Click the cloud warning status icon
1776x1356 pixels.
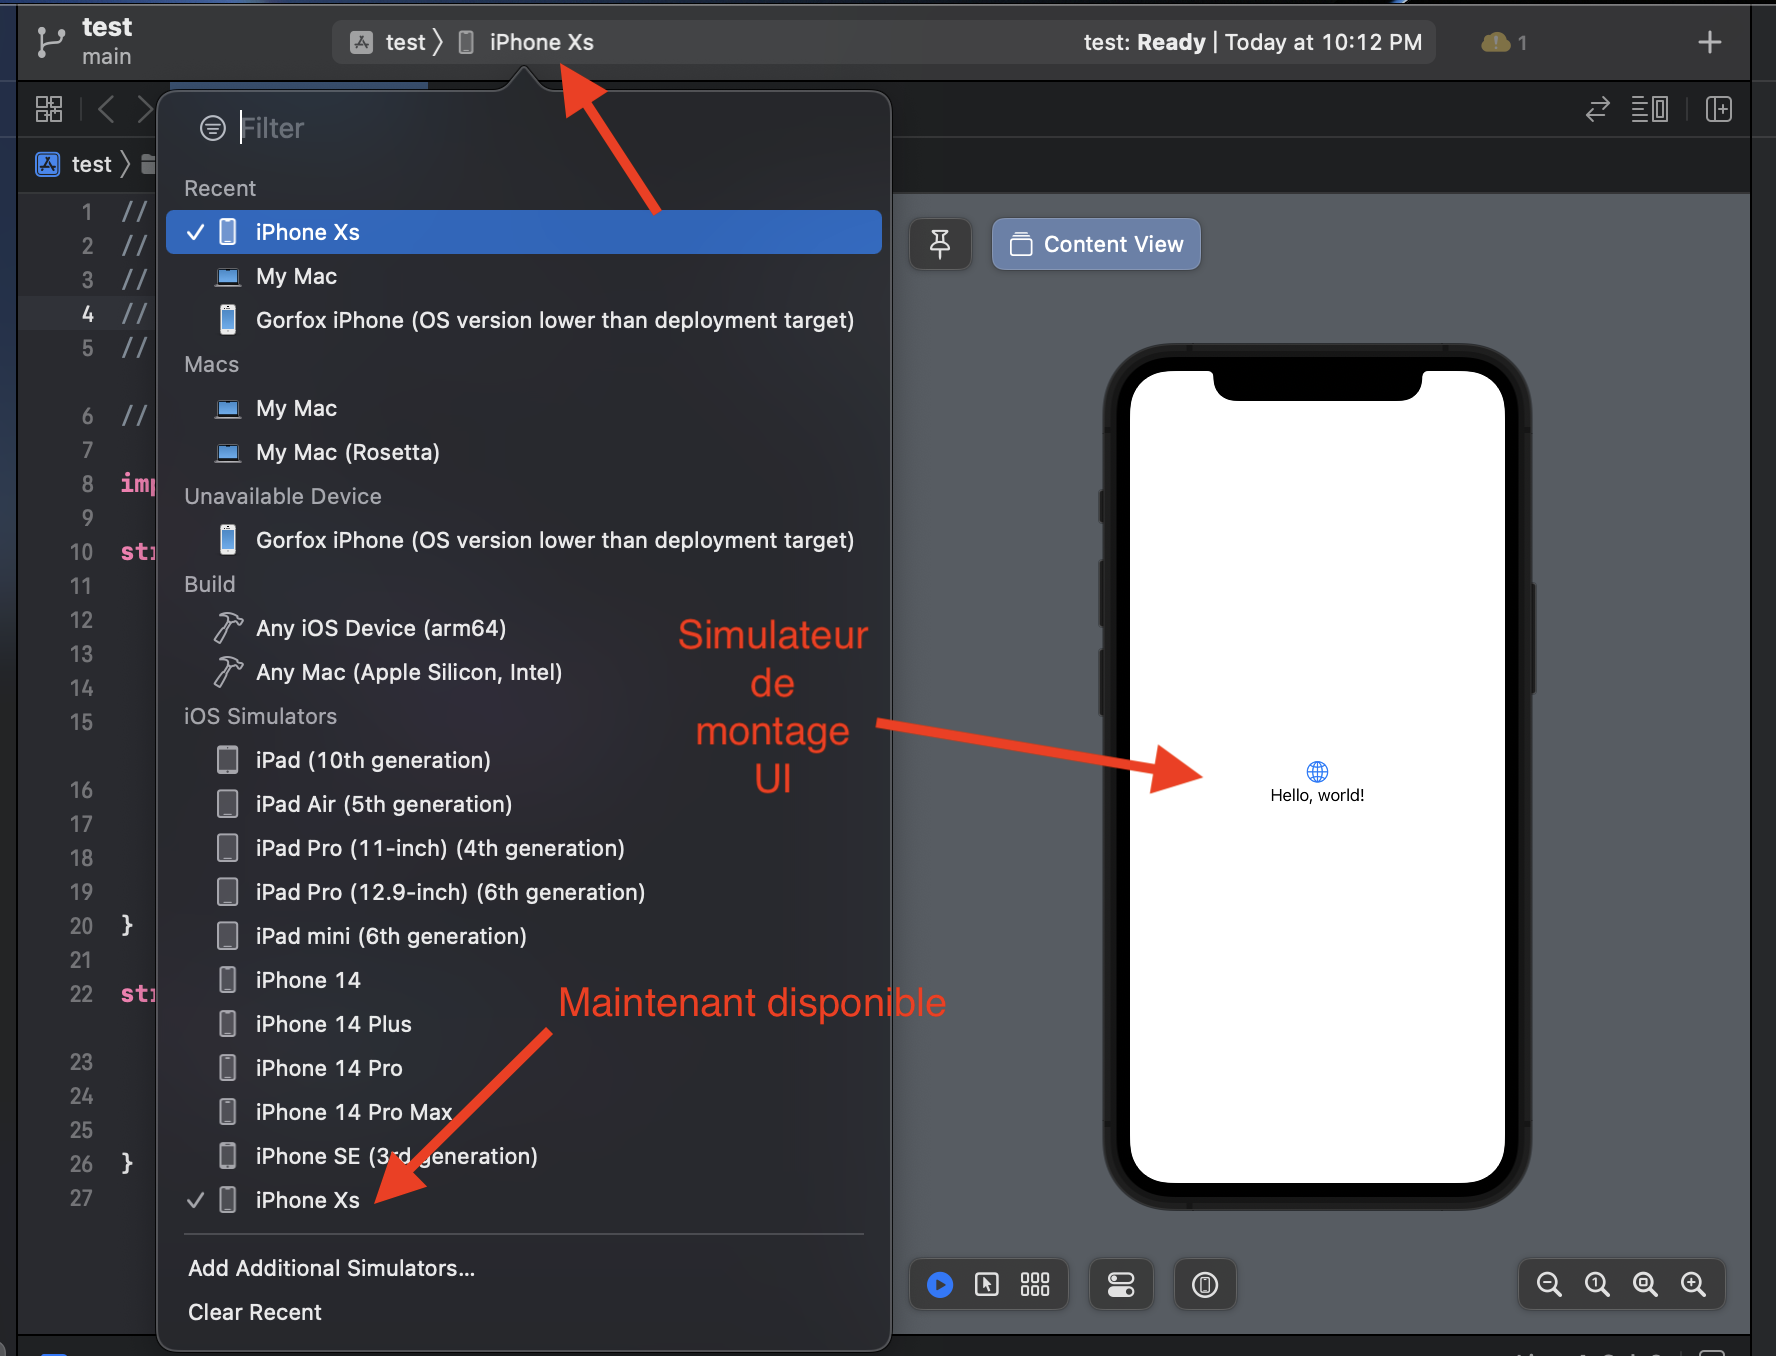pos(1496,42)
